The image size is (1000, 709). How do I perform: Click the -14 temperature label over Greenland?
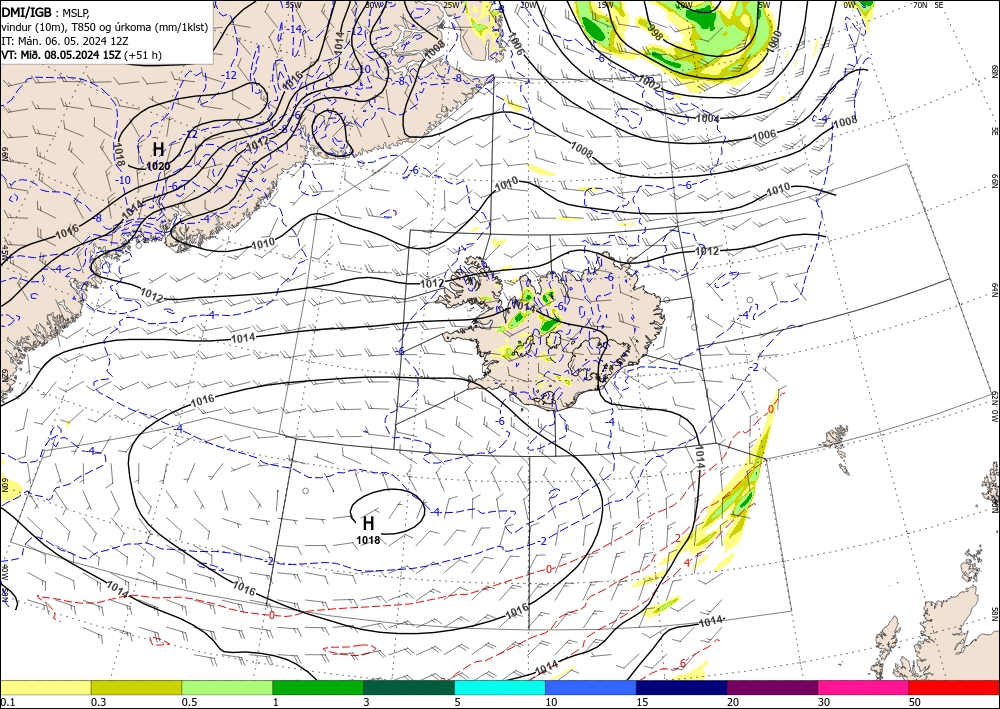point(295,29)
